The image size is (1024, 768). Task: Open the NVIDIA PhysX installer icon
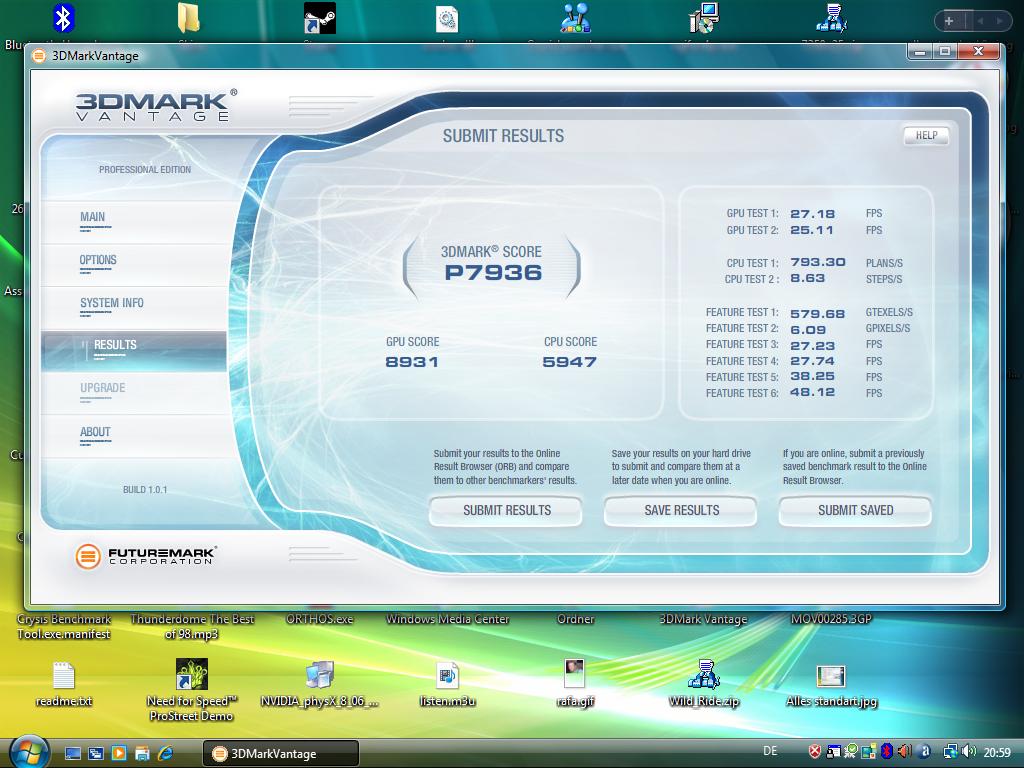tap(319, 675)
